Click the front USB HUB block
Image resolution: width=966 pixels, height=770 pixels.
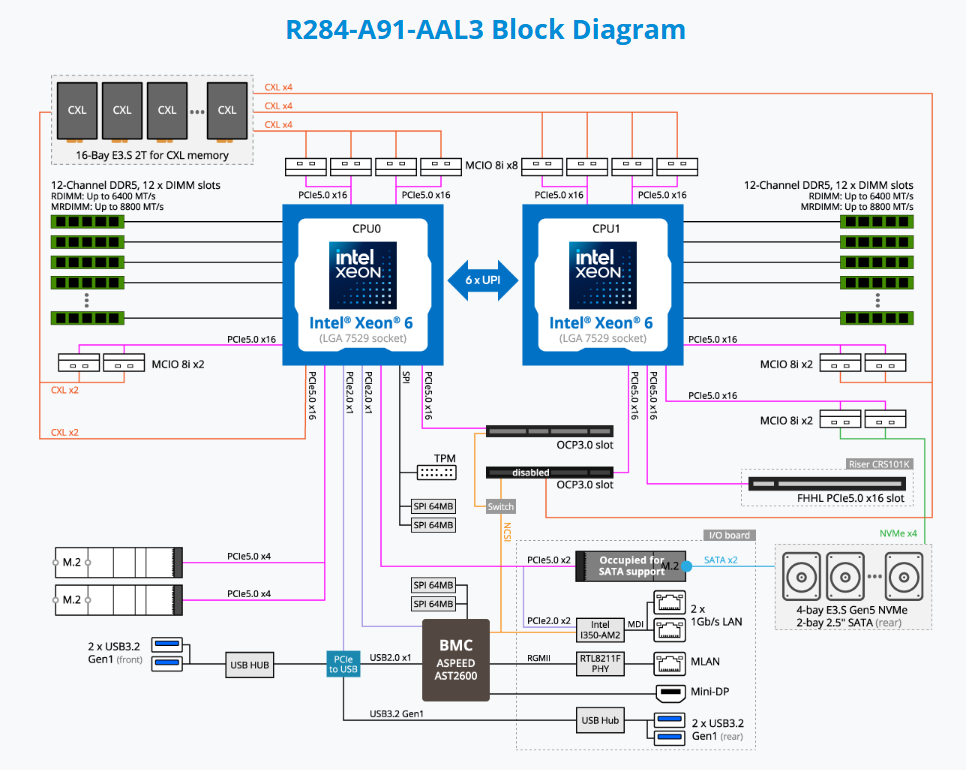pyautogui.click(x=251, y=664)
